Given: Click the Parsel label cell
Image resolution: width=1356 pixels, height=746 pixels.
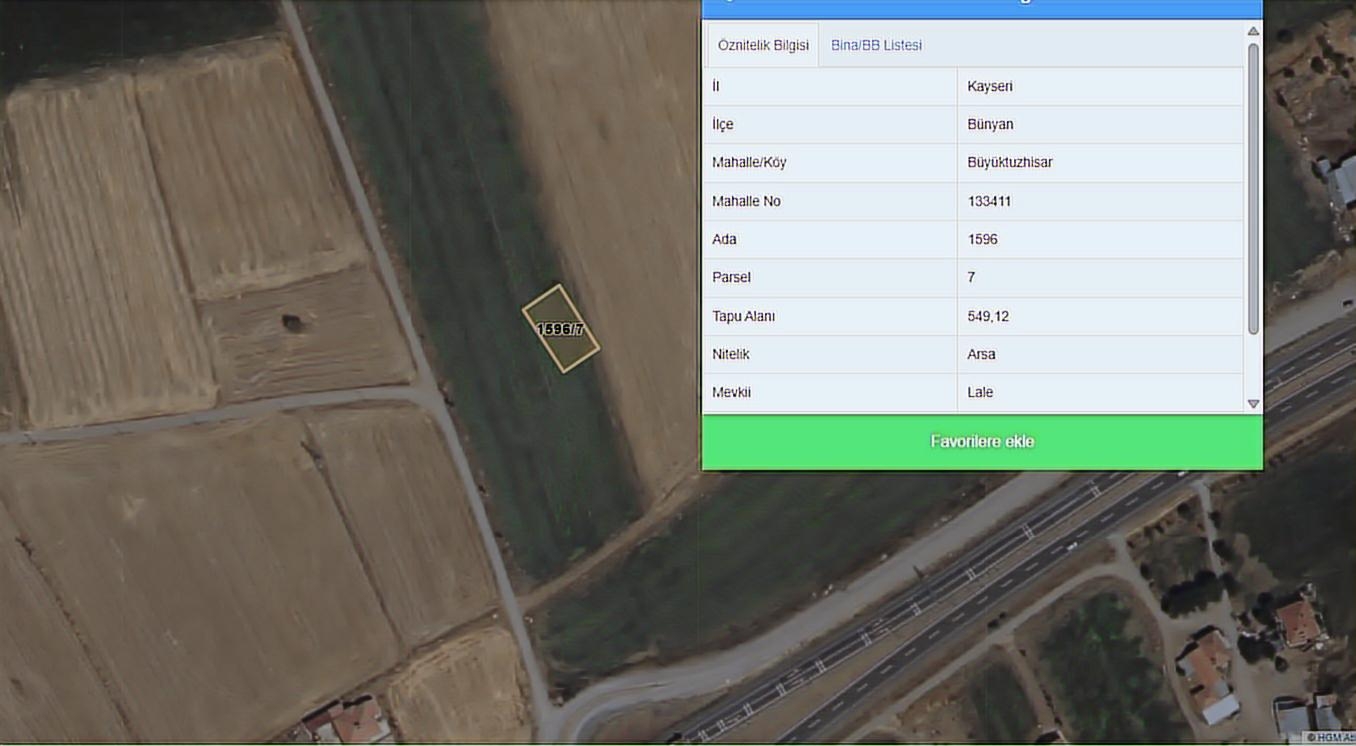Looking at the screenshot, I should coord(830,277).
